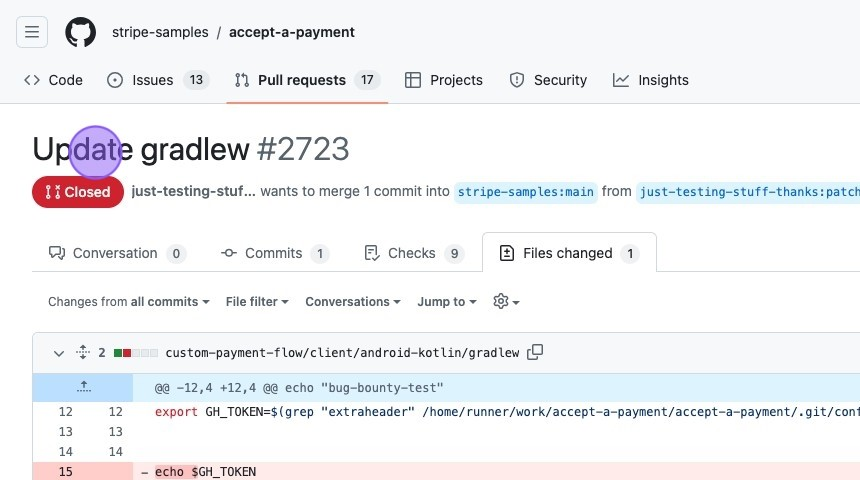This screenshot has height=480, width=860.
Task: Open the Projects tab
Action: click(444, 80)
